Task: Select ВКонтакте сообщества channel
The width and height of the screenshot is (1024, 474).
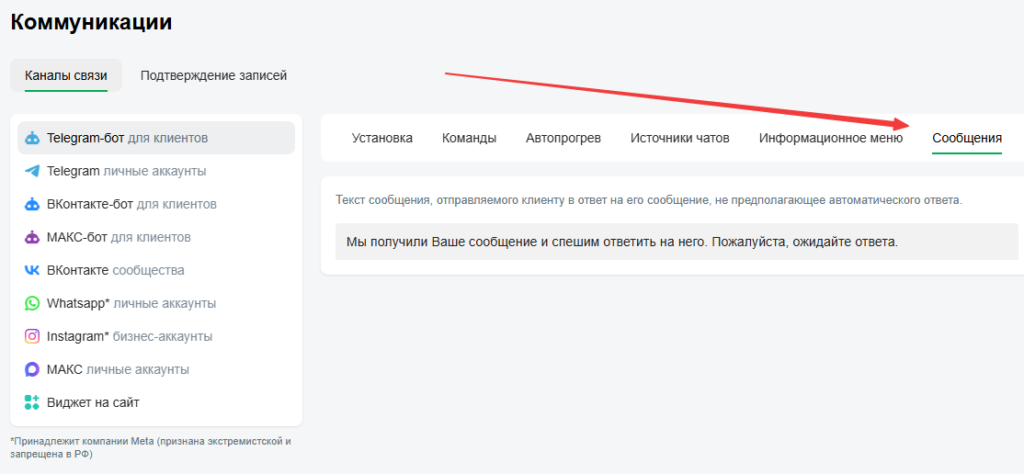Action: point(156,270)
